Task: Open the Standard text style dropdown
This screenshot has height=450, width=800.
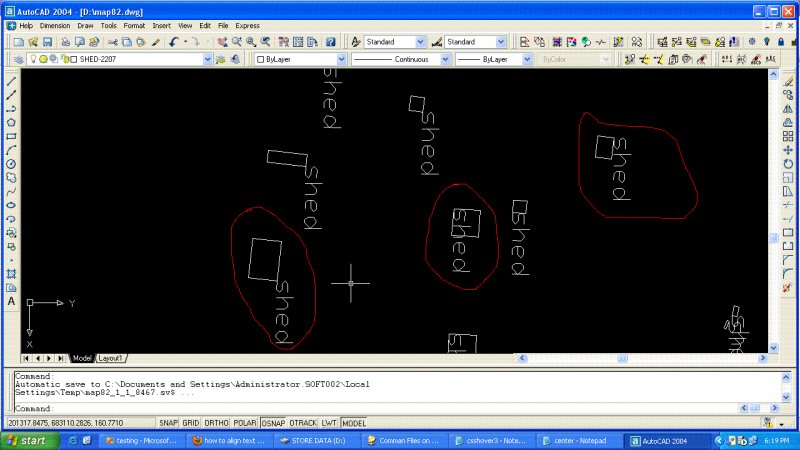Action: click(x=420, y=42)
